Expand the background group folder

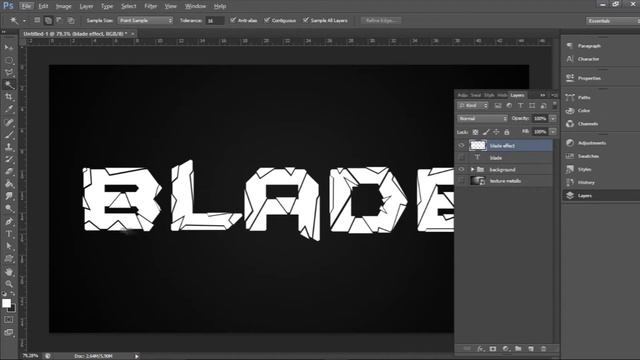click(472, 169)
